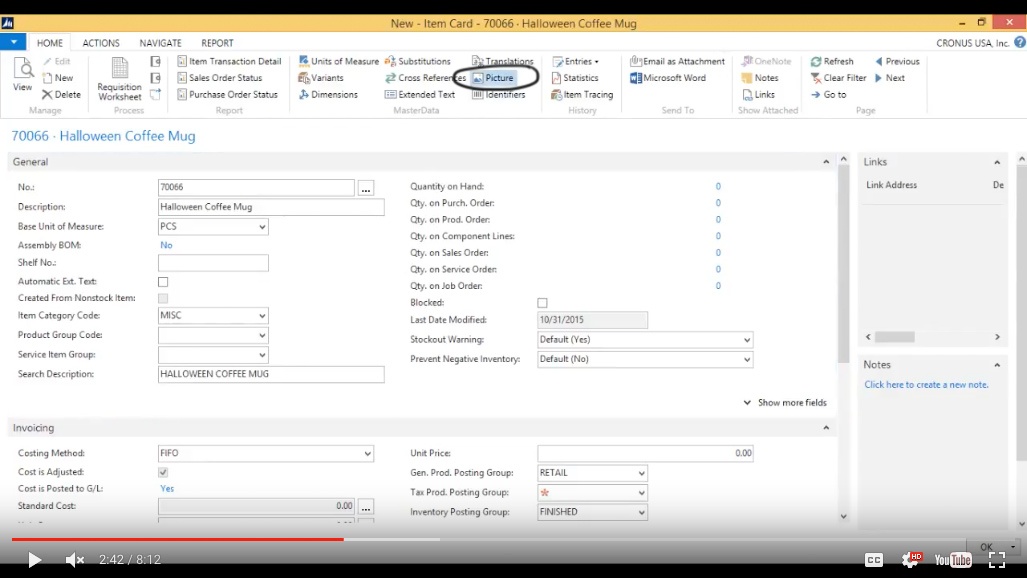Viewport: 1027px width, 578px height.
Task: Click the Statistics icon
Action: [x=575, y=77]
